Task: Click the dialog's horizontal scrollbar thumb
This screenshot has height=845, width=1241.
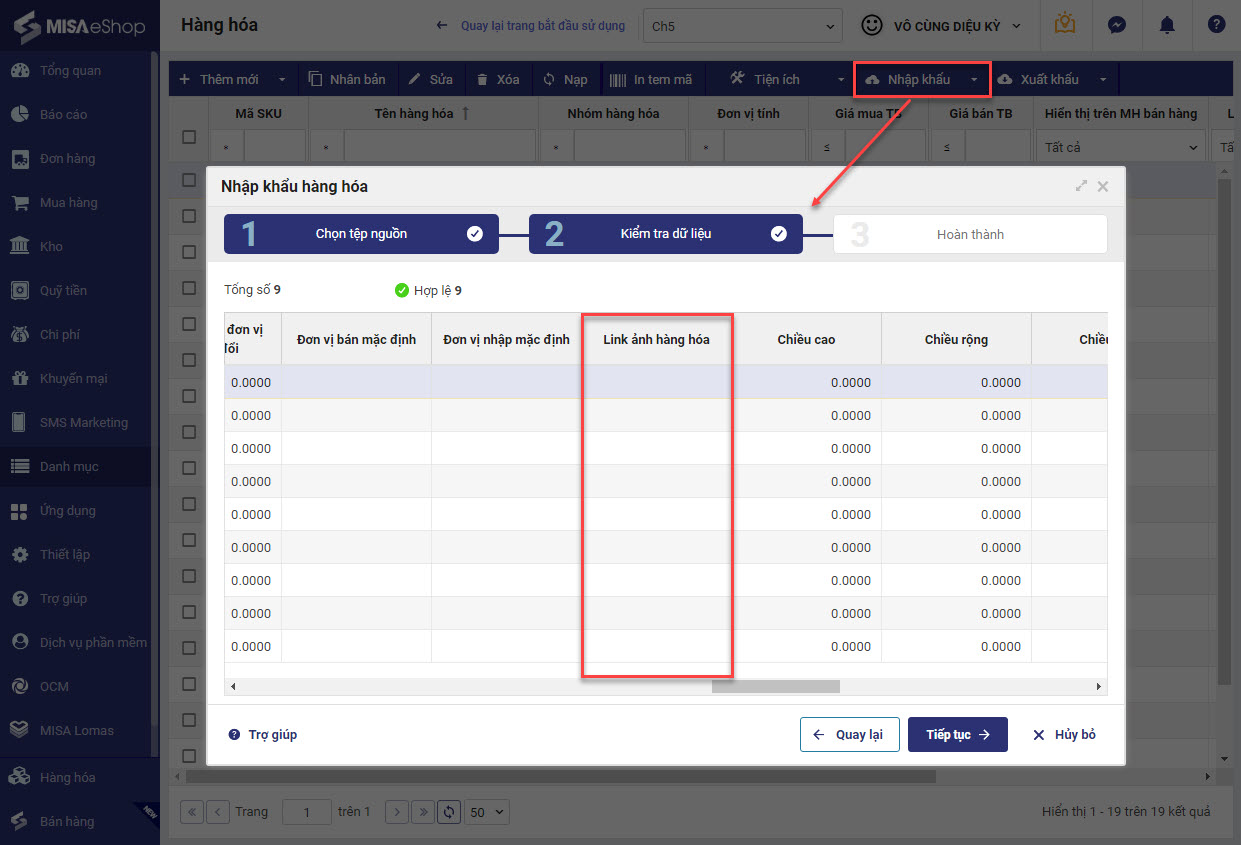Action: click(x=775, y=687)
